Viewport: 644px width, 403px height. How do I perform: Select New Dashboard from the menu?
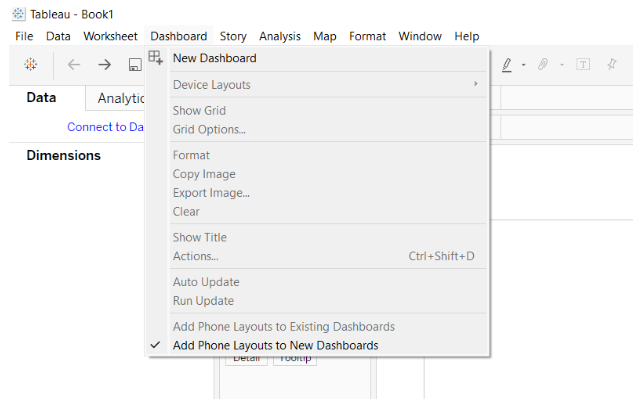[x=214, y=58]
